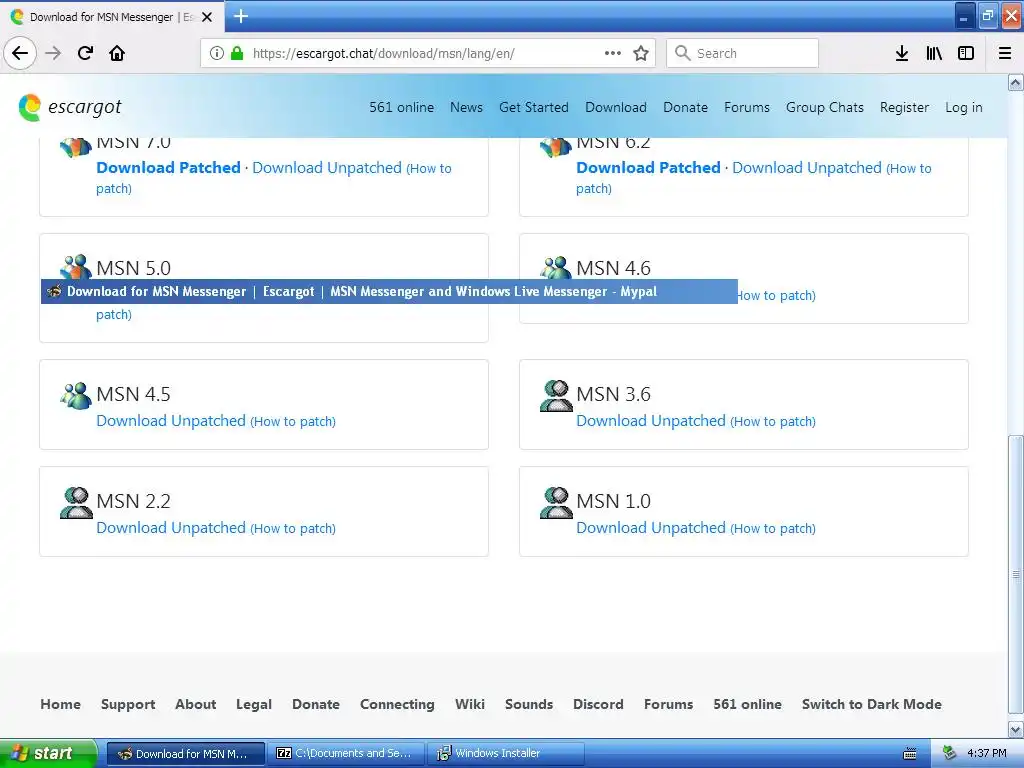This screenshot has width=1024, height=768.
Task: Go back using the browser back arrow
Action: tap(20, 53)
